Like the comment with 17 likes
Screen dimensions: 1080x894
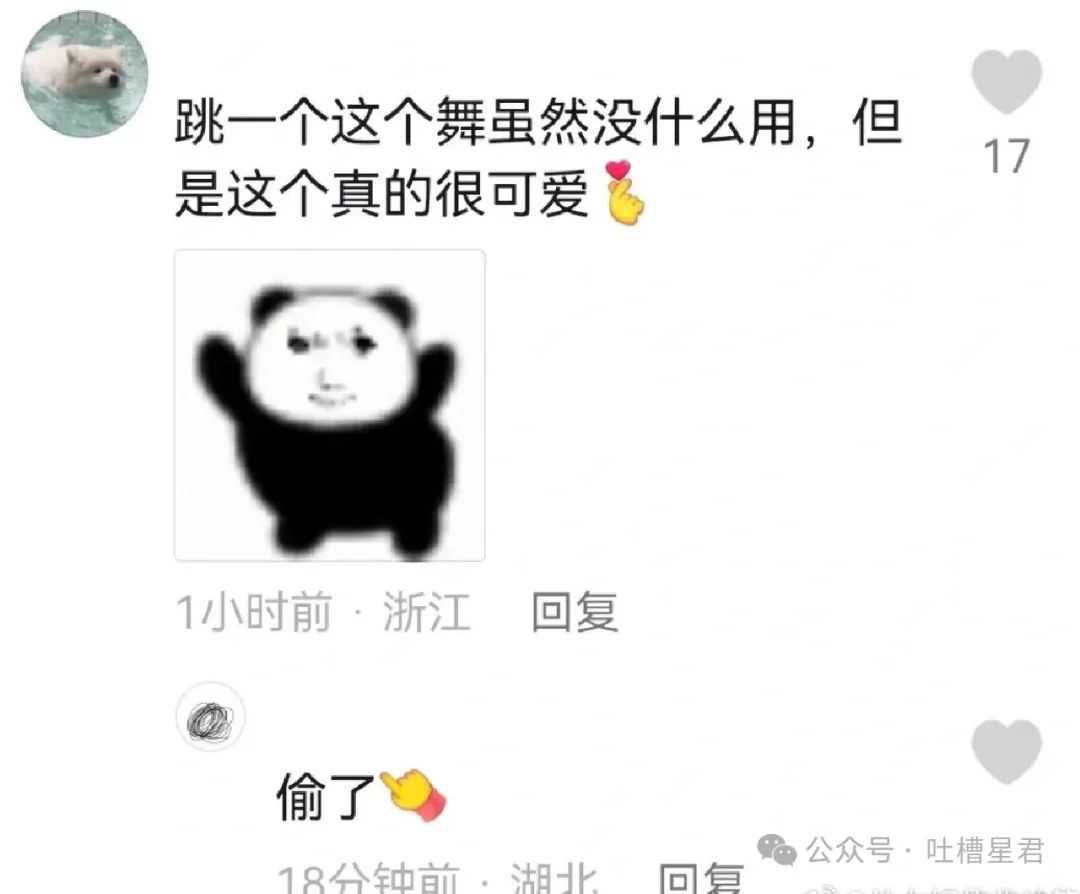tap(1006, 81)
